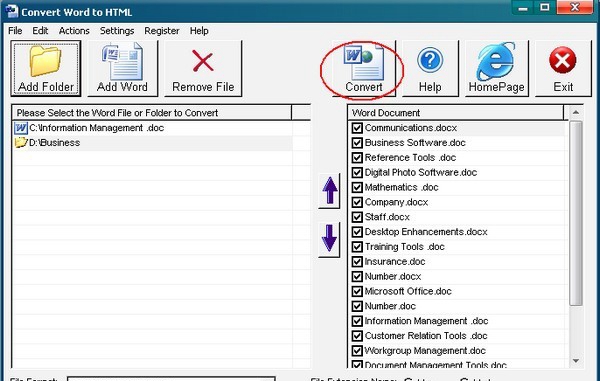Viewport: 600px width, 381px height.
Task: Uncheck Number.doc
Action: click(357, 306)
